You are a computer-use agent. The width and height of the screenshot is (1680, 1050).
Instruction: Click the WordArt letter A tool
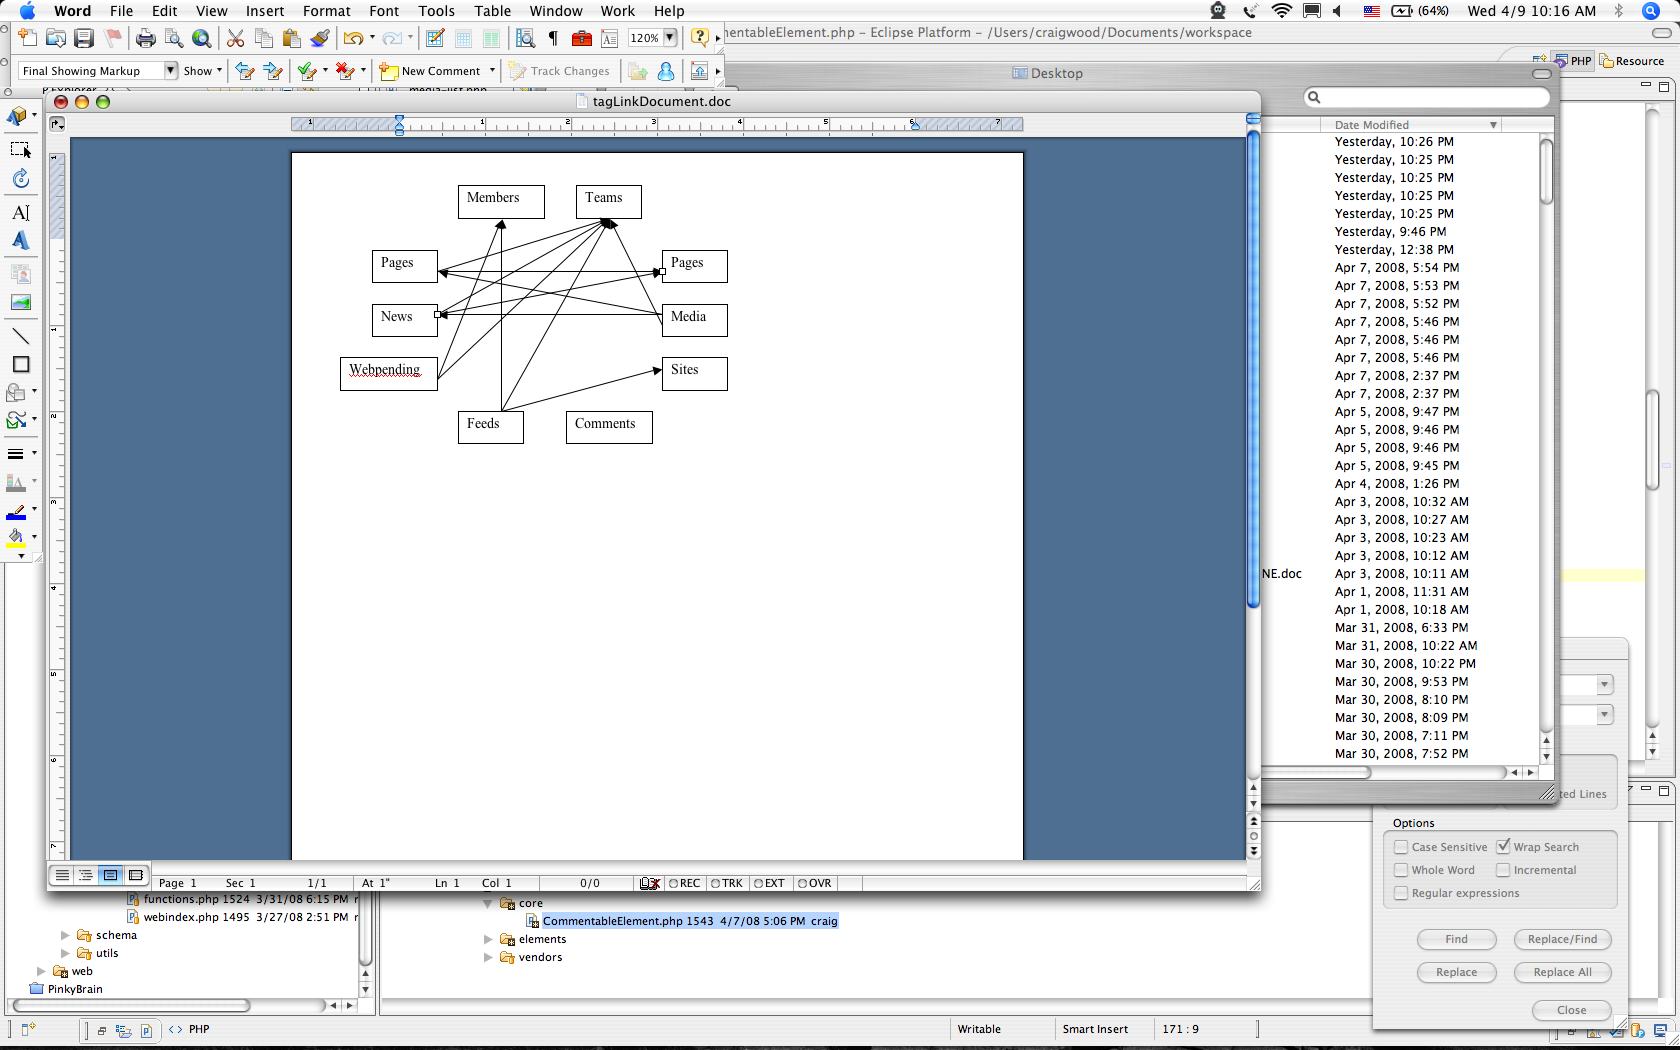(20, 241)
